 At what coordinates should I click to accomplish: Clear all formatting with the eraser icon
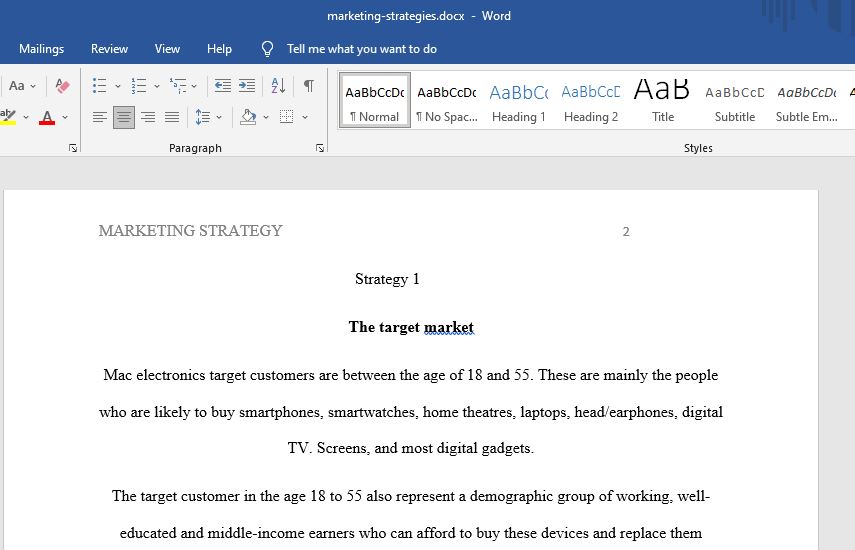click(62, 86)
